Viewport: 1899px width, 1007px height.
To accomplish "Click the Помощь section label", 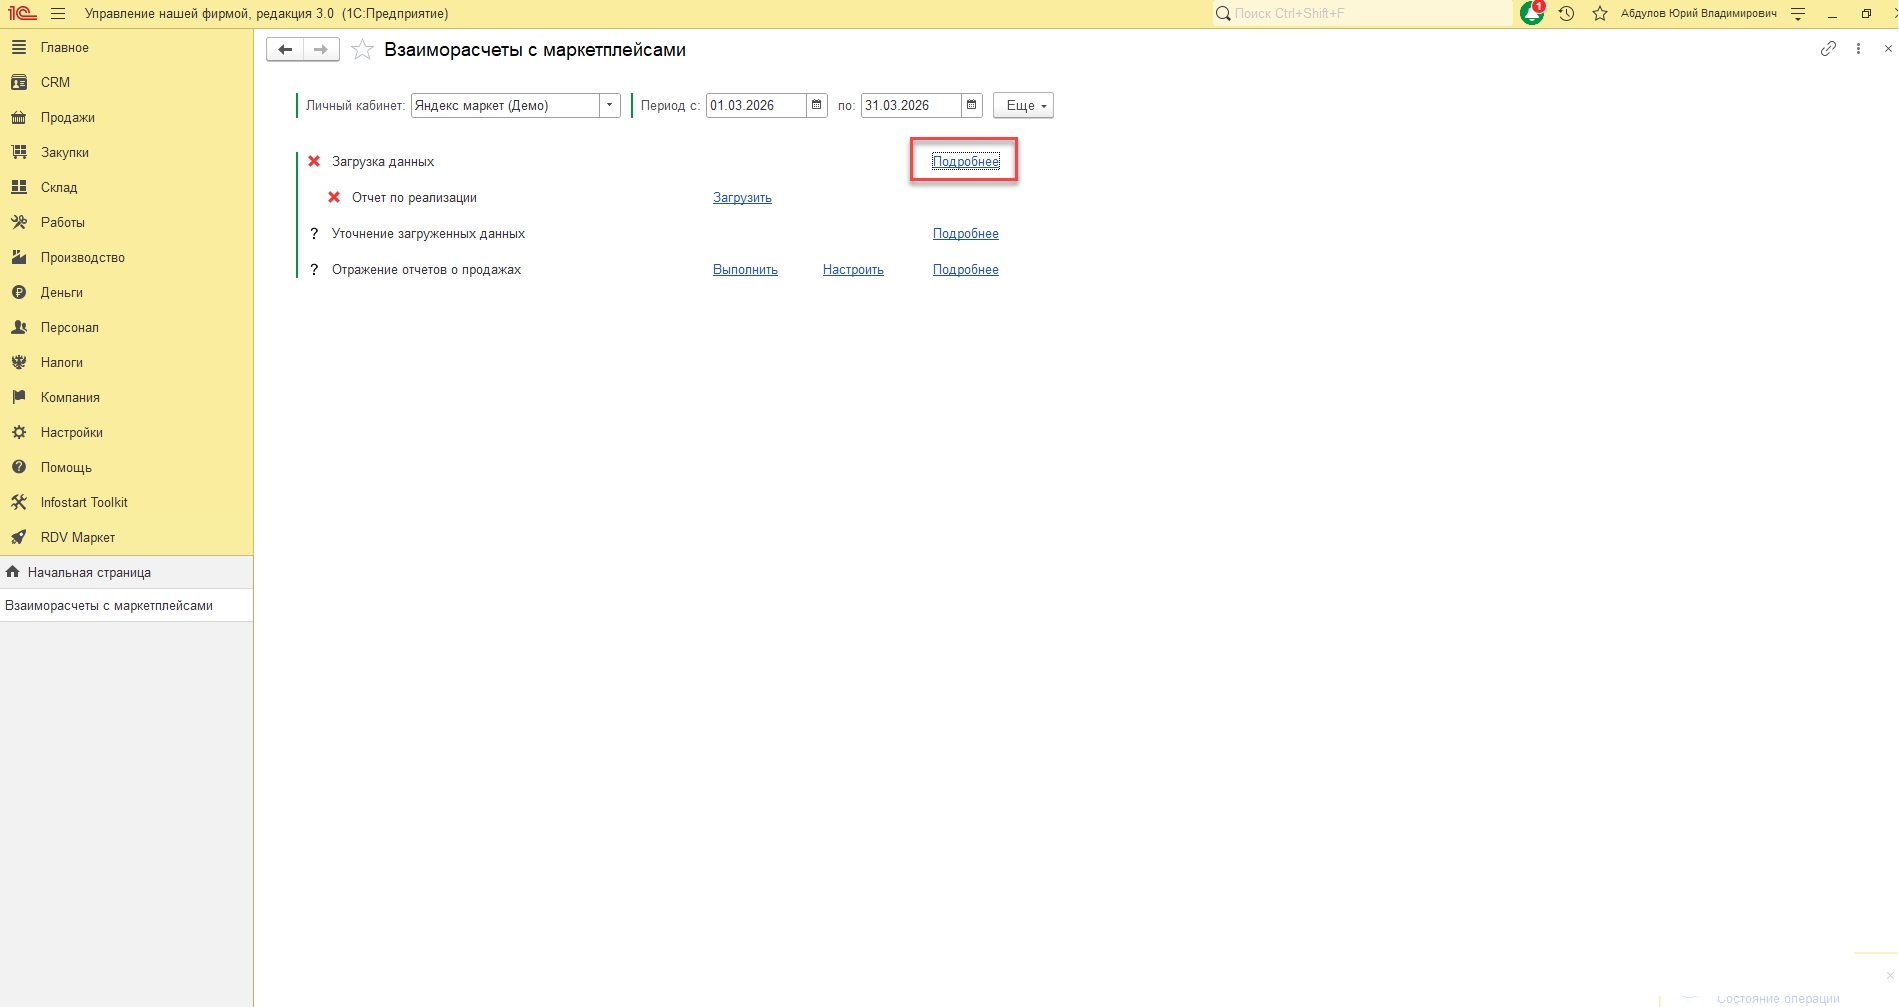I will (66, 467).
